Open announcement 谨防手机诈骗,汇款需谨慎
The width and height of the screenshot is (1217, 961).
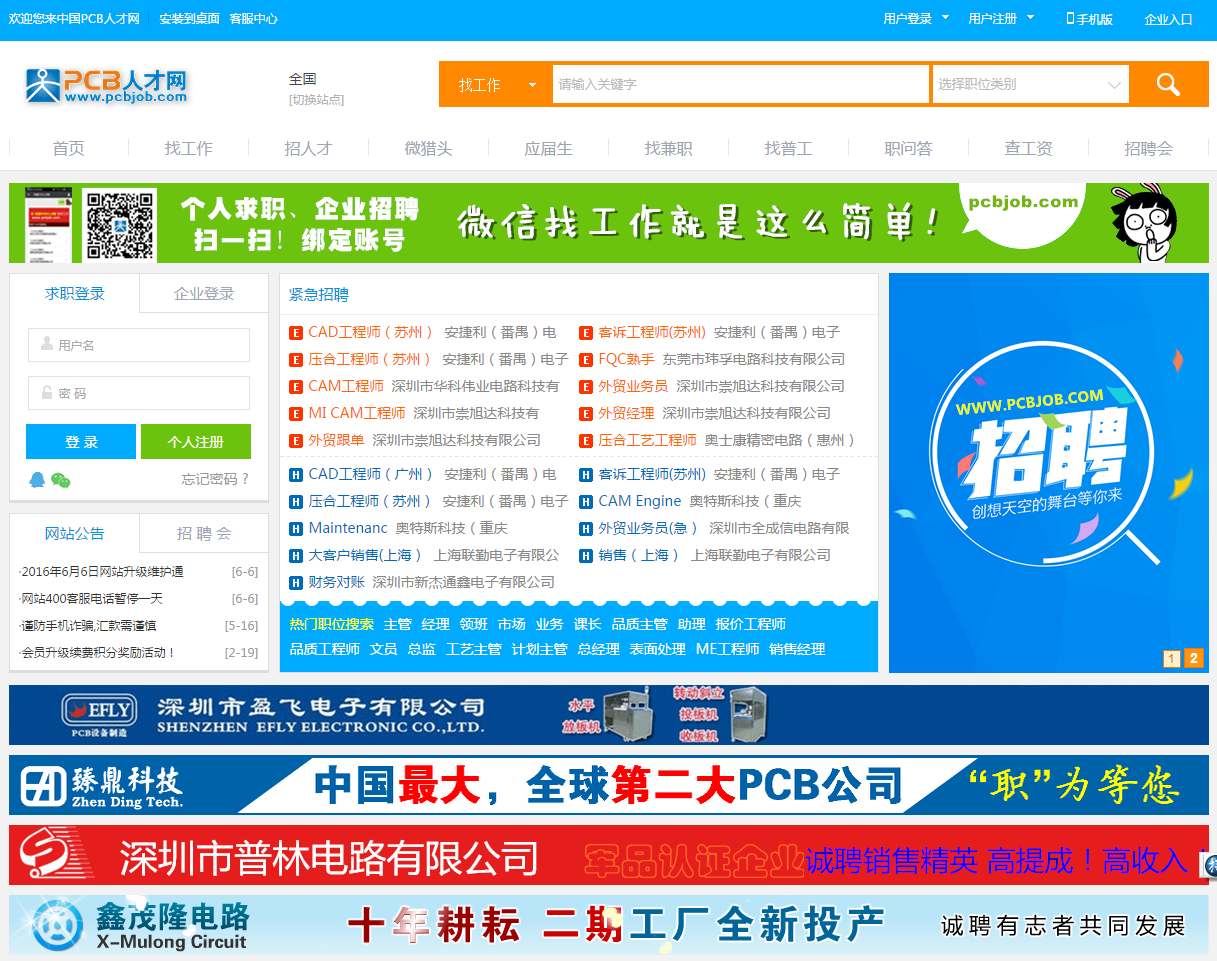(88, 626)
